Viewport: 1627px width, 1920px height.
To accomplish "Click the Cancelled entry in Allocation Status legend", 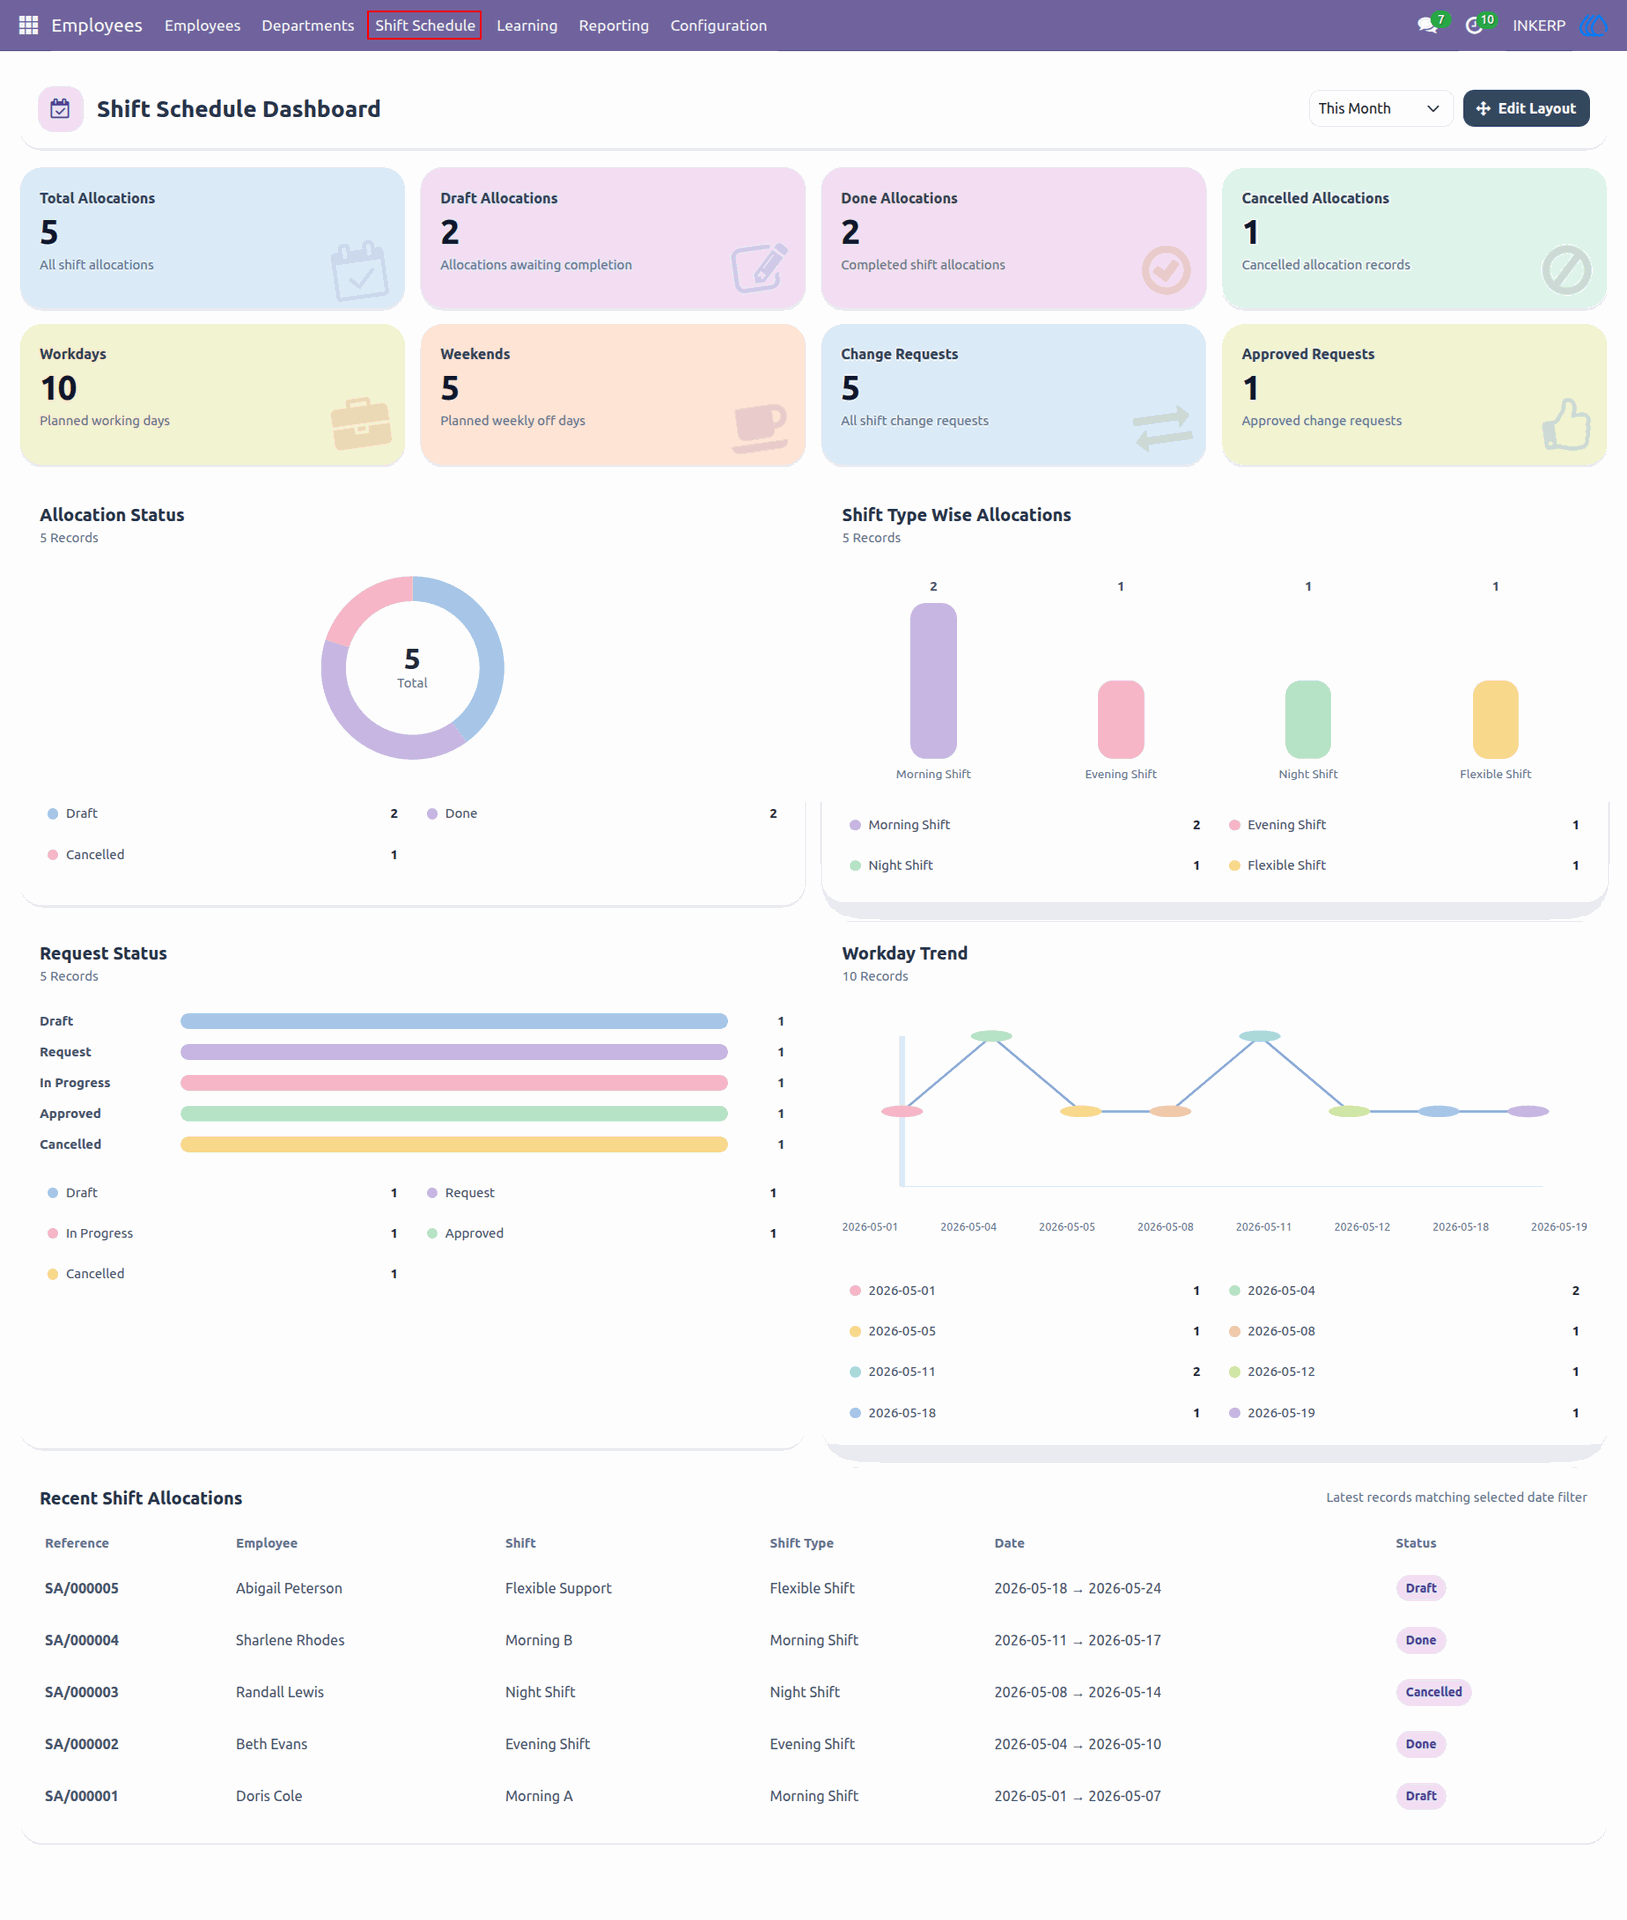I will [x=223, y=855].
